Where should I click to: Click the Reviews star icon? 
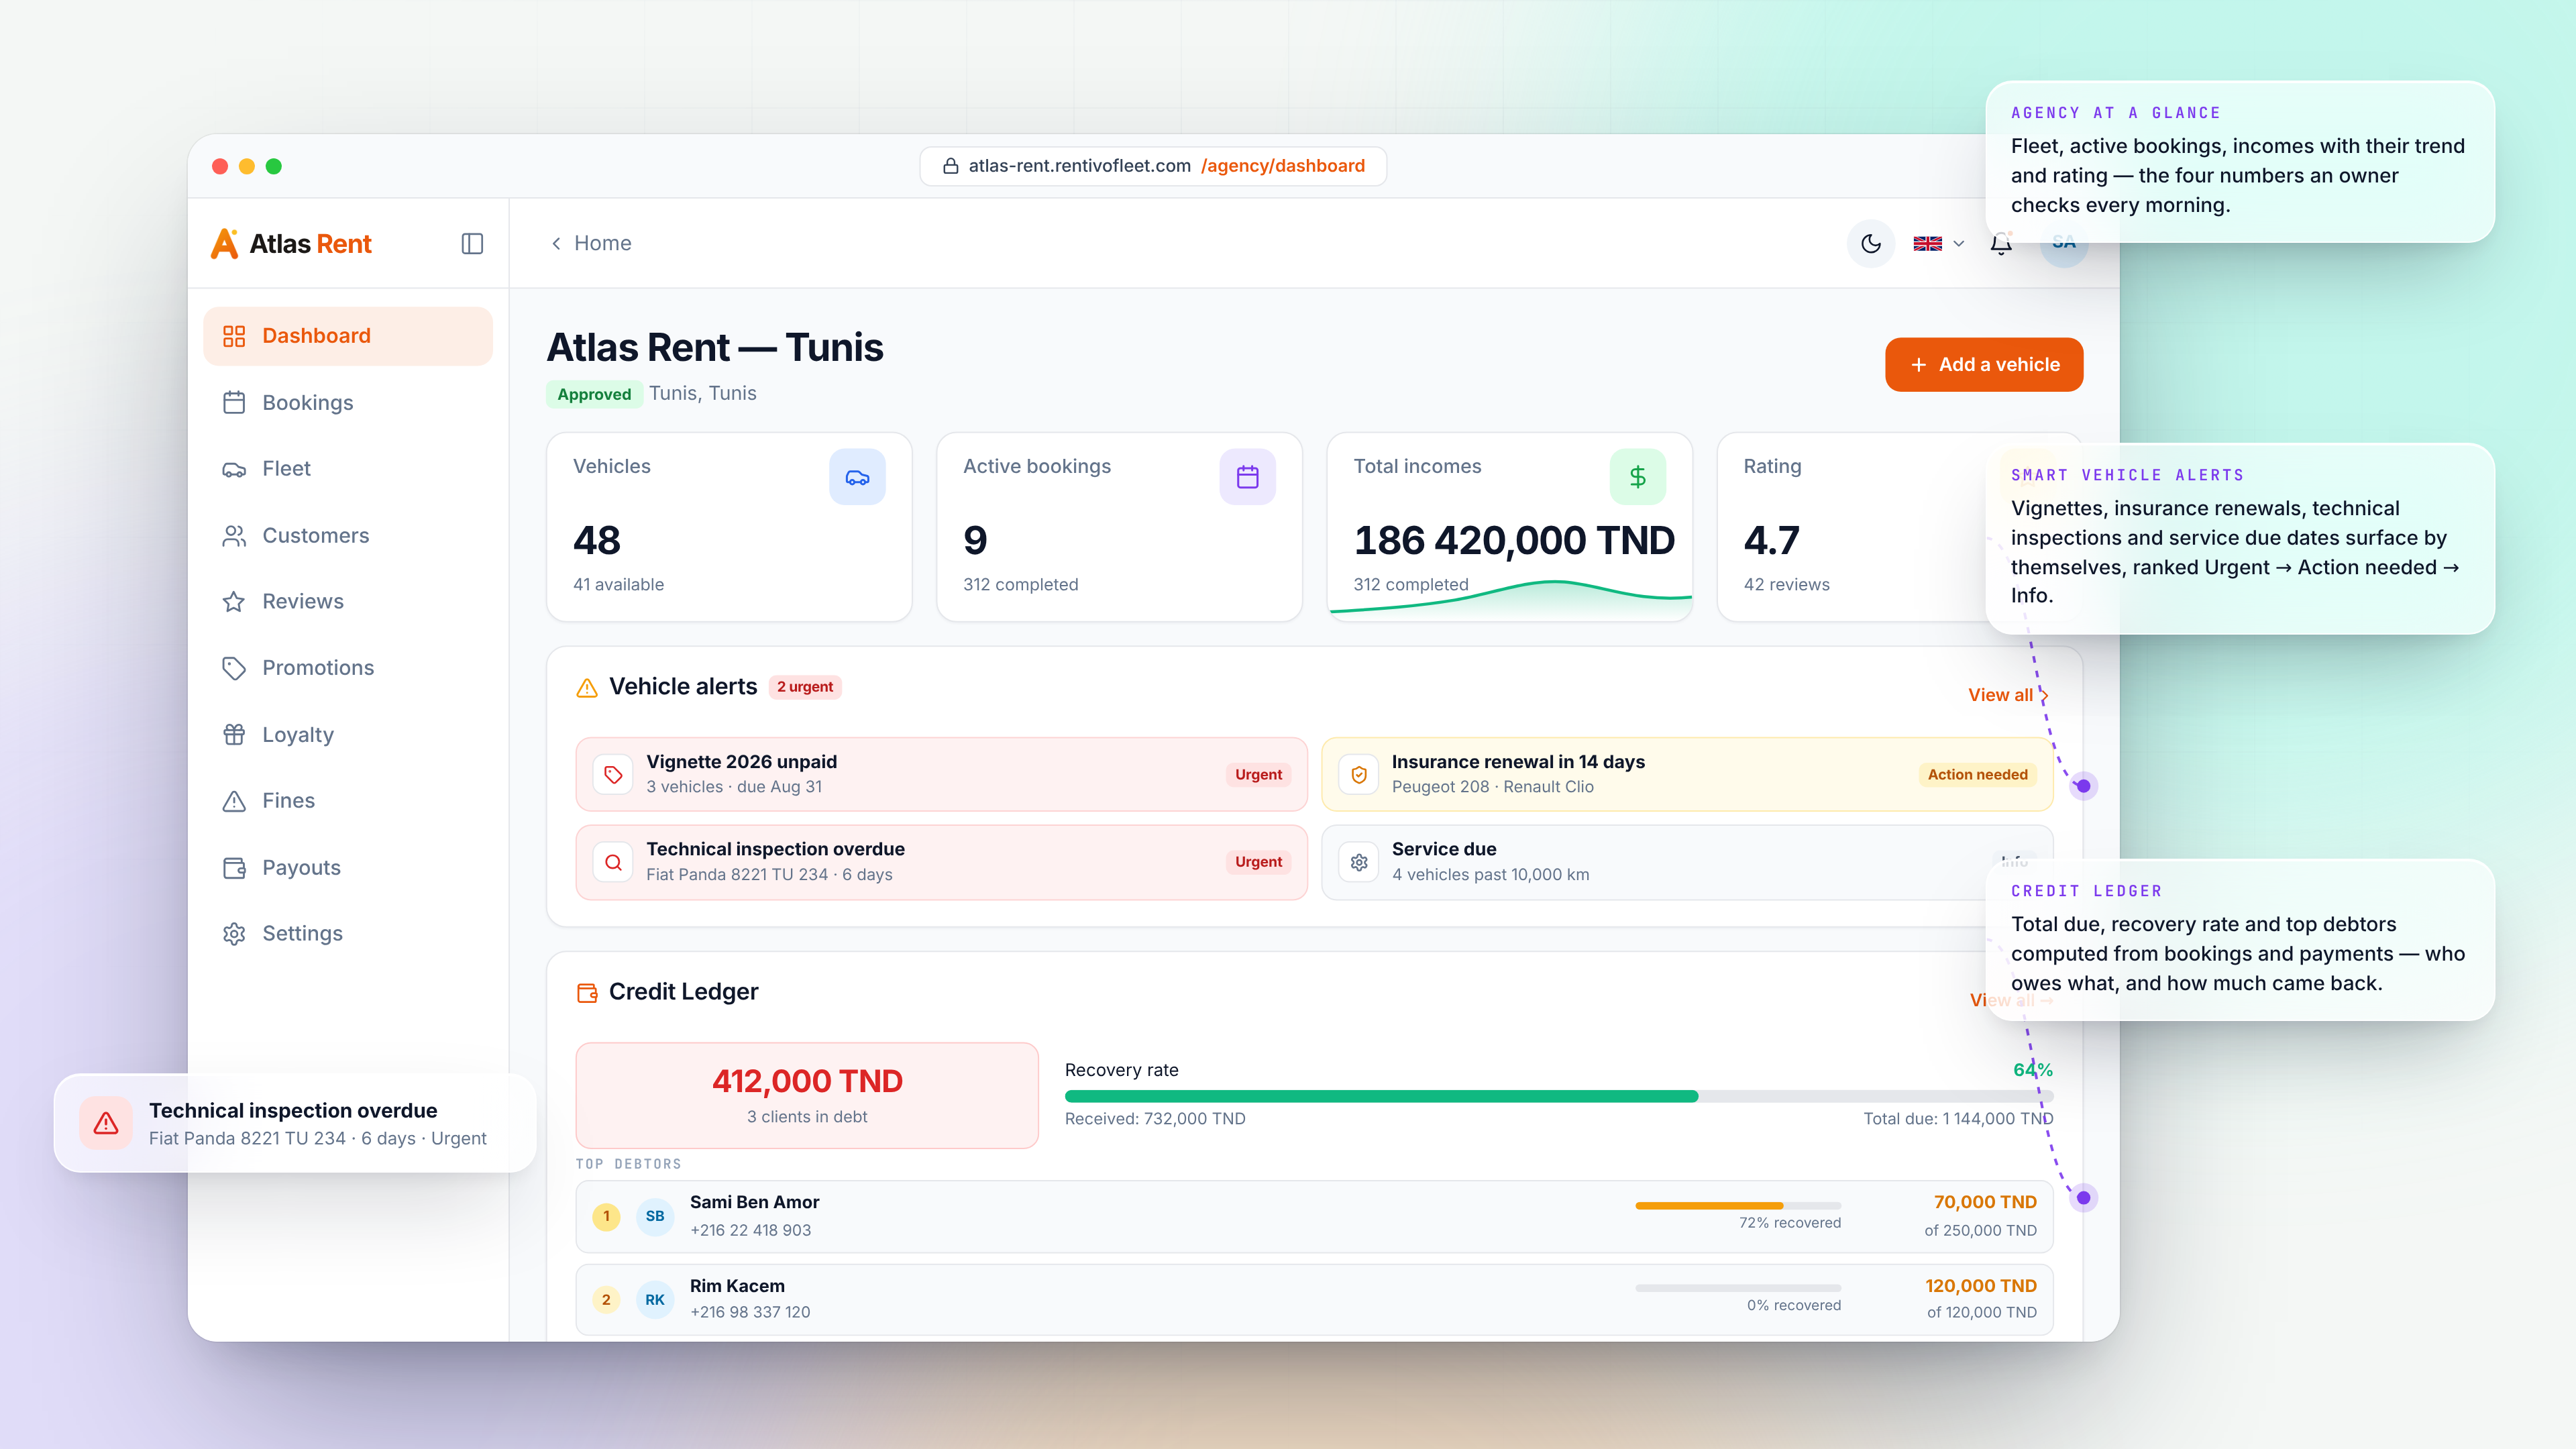point(234,601)
